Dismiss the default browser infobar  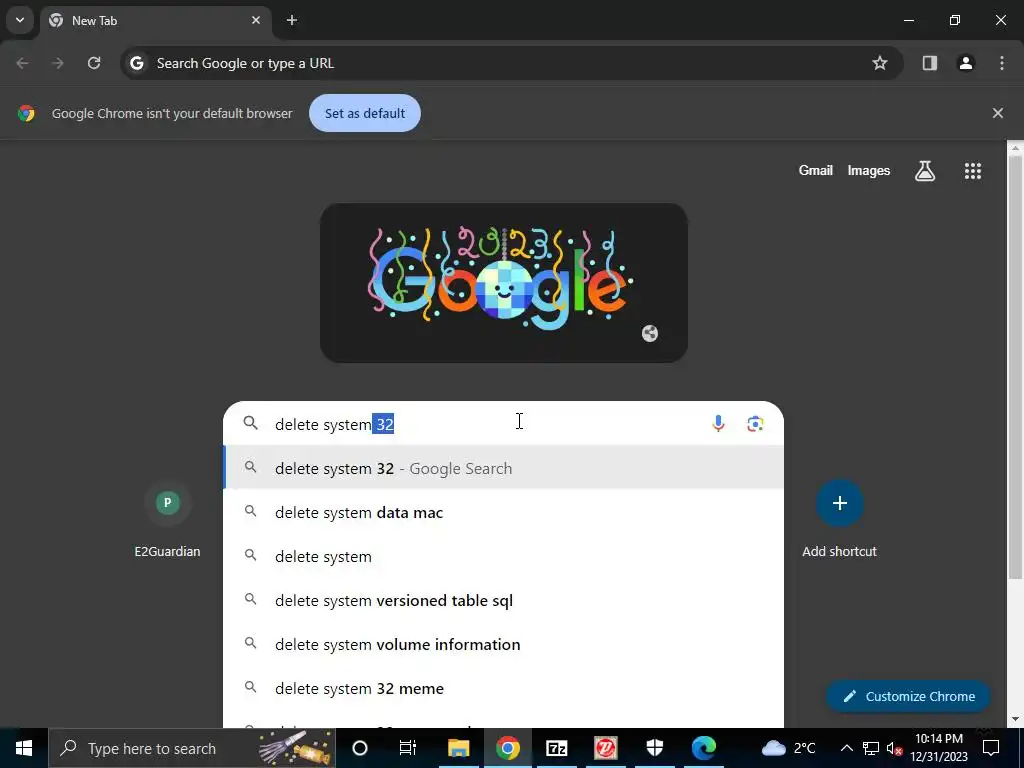pyautogui.click(x=998, y=113)
